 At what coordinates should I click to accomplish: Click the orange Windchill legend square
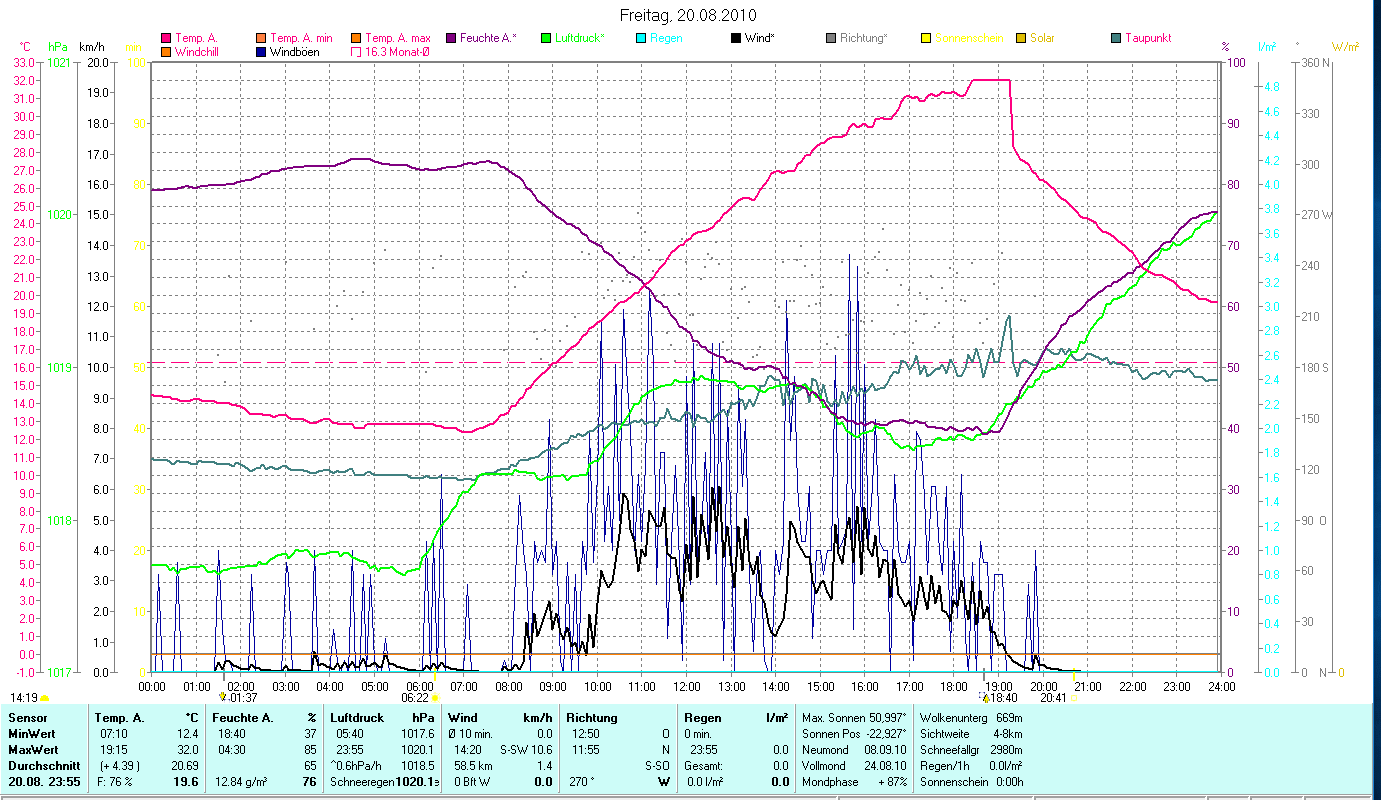pyautogui.click(x=166, y=52)
